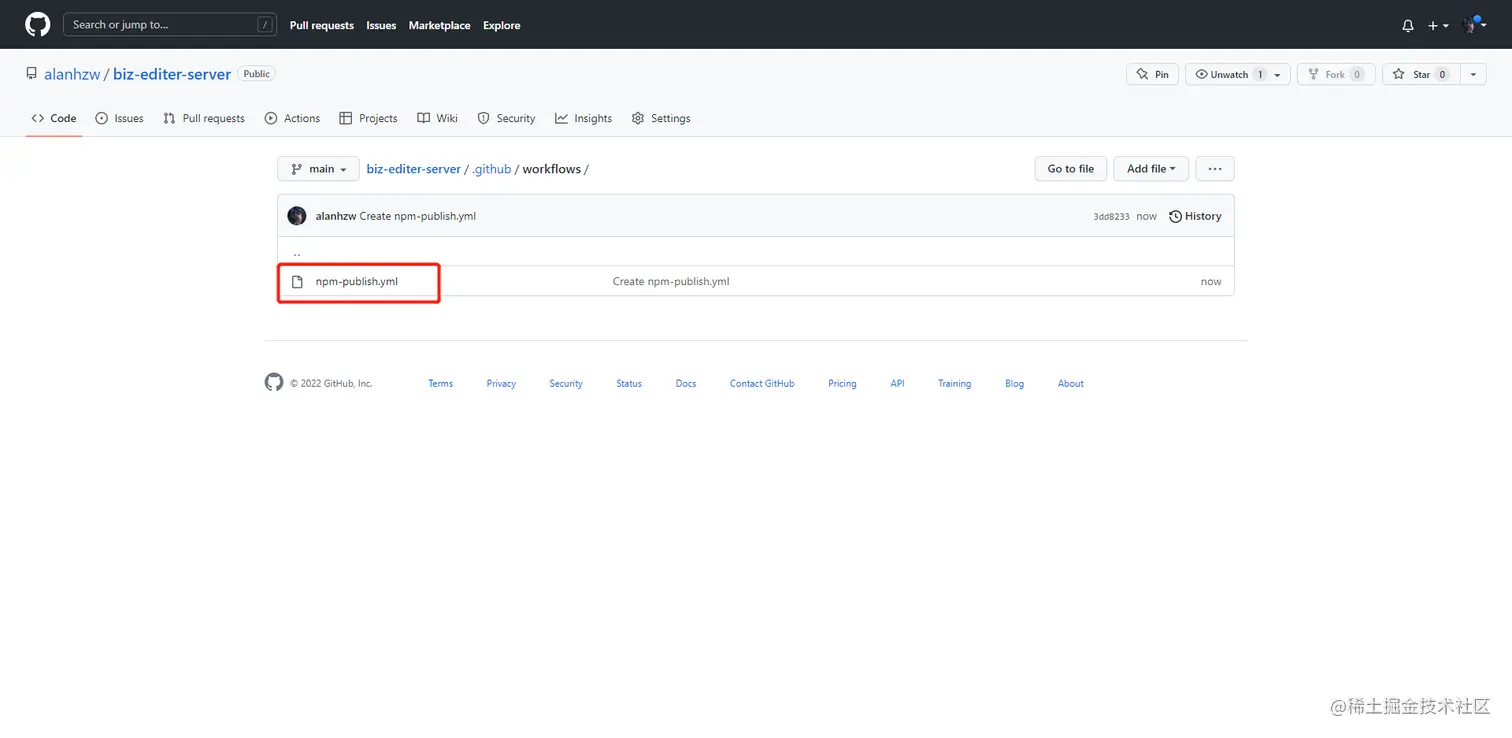Go to Issues in top navigation
The image size is (1512, 738).
[x=381, y=26]
